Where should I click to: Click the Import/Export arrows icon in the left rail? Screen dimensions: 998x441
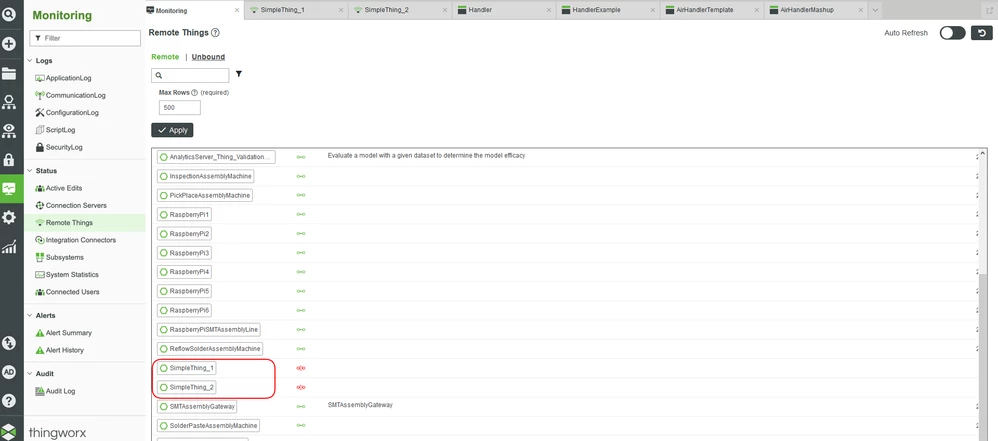(9, 344)
